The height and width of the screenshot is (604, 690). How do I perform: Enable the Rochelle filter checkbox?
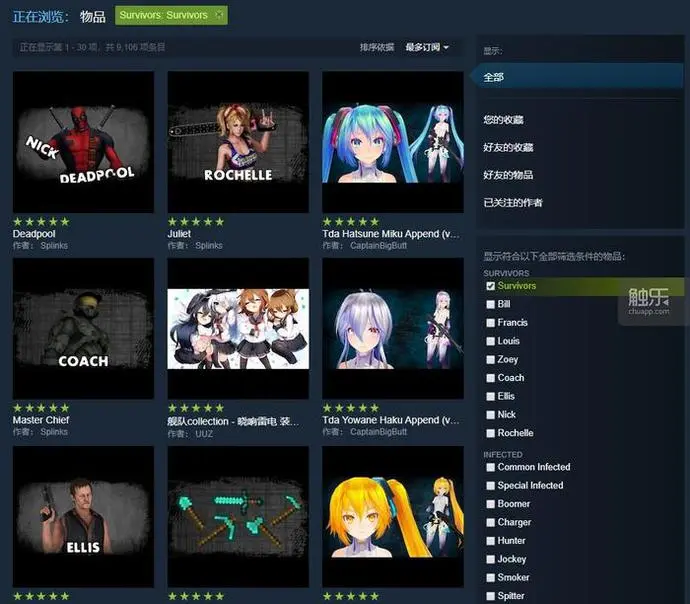(490, 434)
